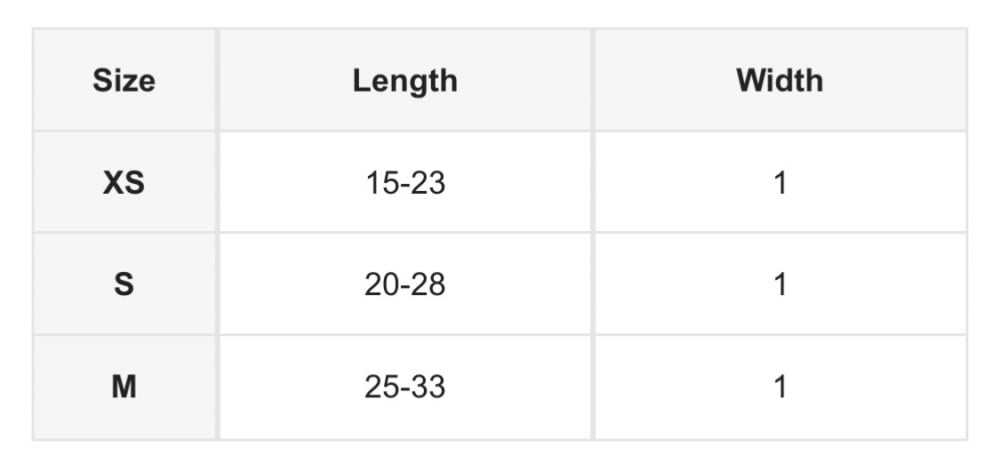Select the word Length in table header

(405, 81)
